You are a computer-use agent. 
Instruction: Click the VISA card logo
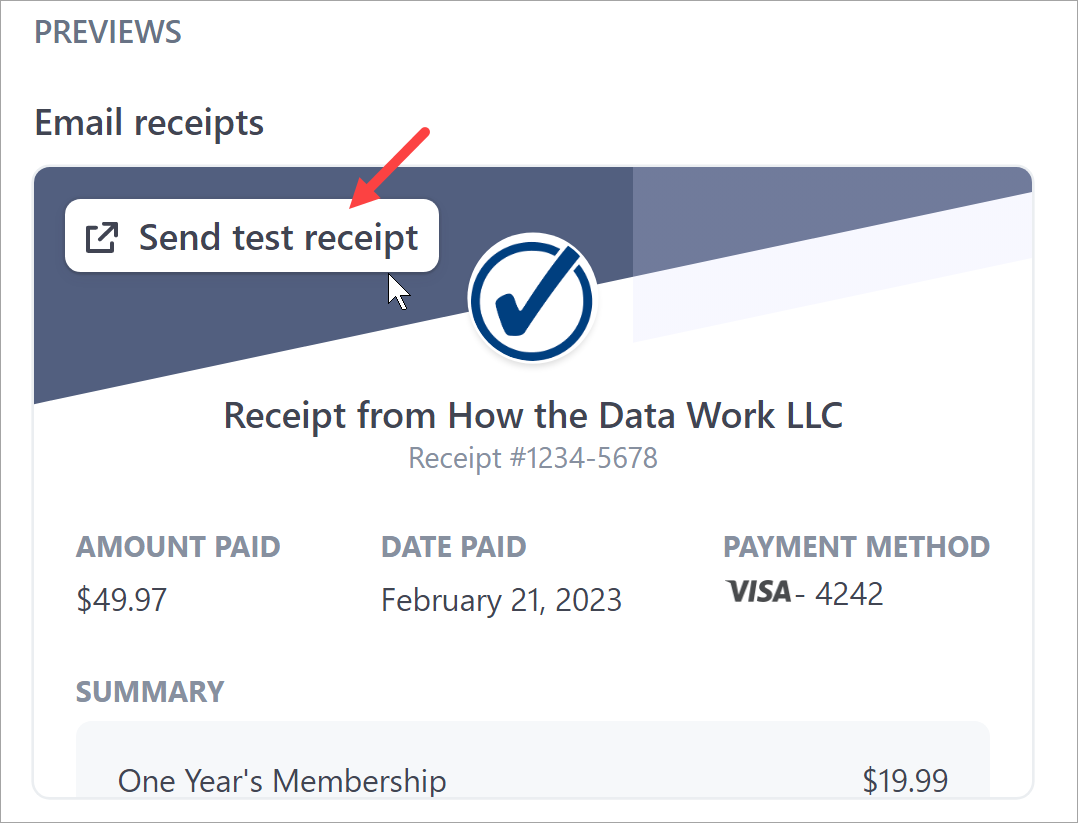coord(758,591)
